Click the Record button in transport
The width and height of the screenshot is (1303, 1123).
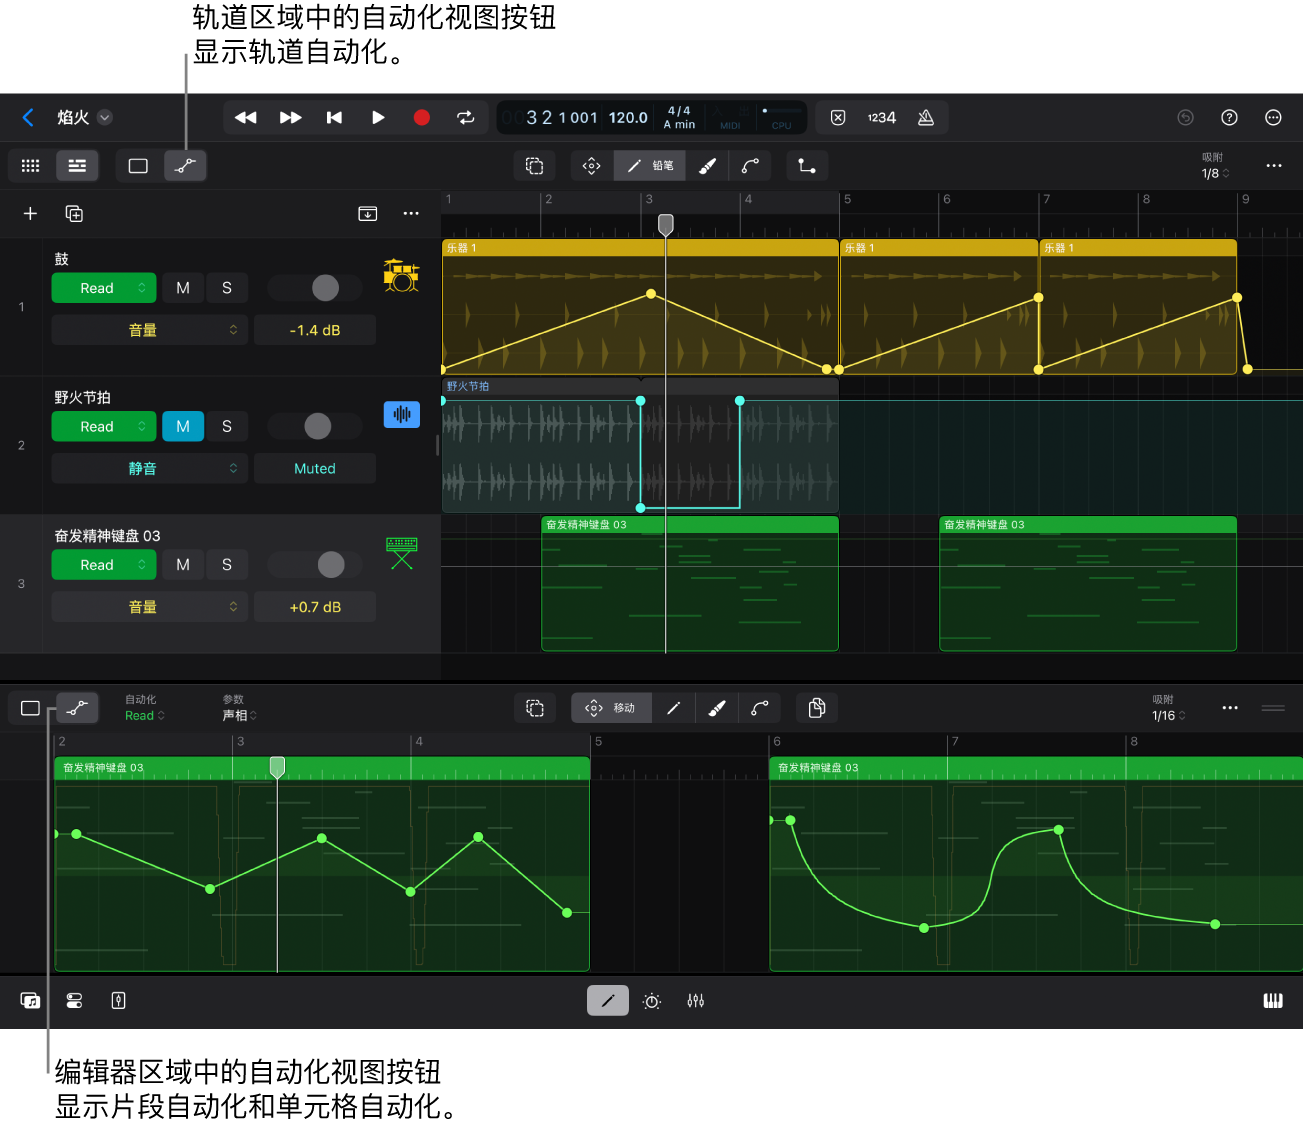click(x=421, y=117)
